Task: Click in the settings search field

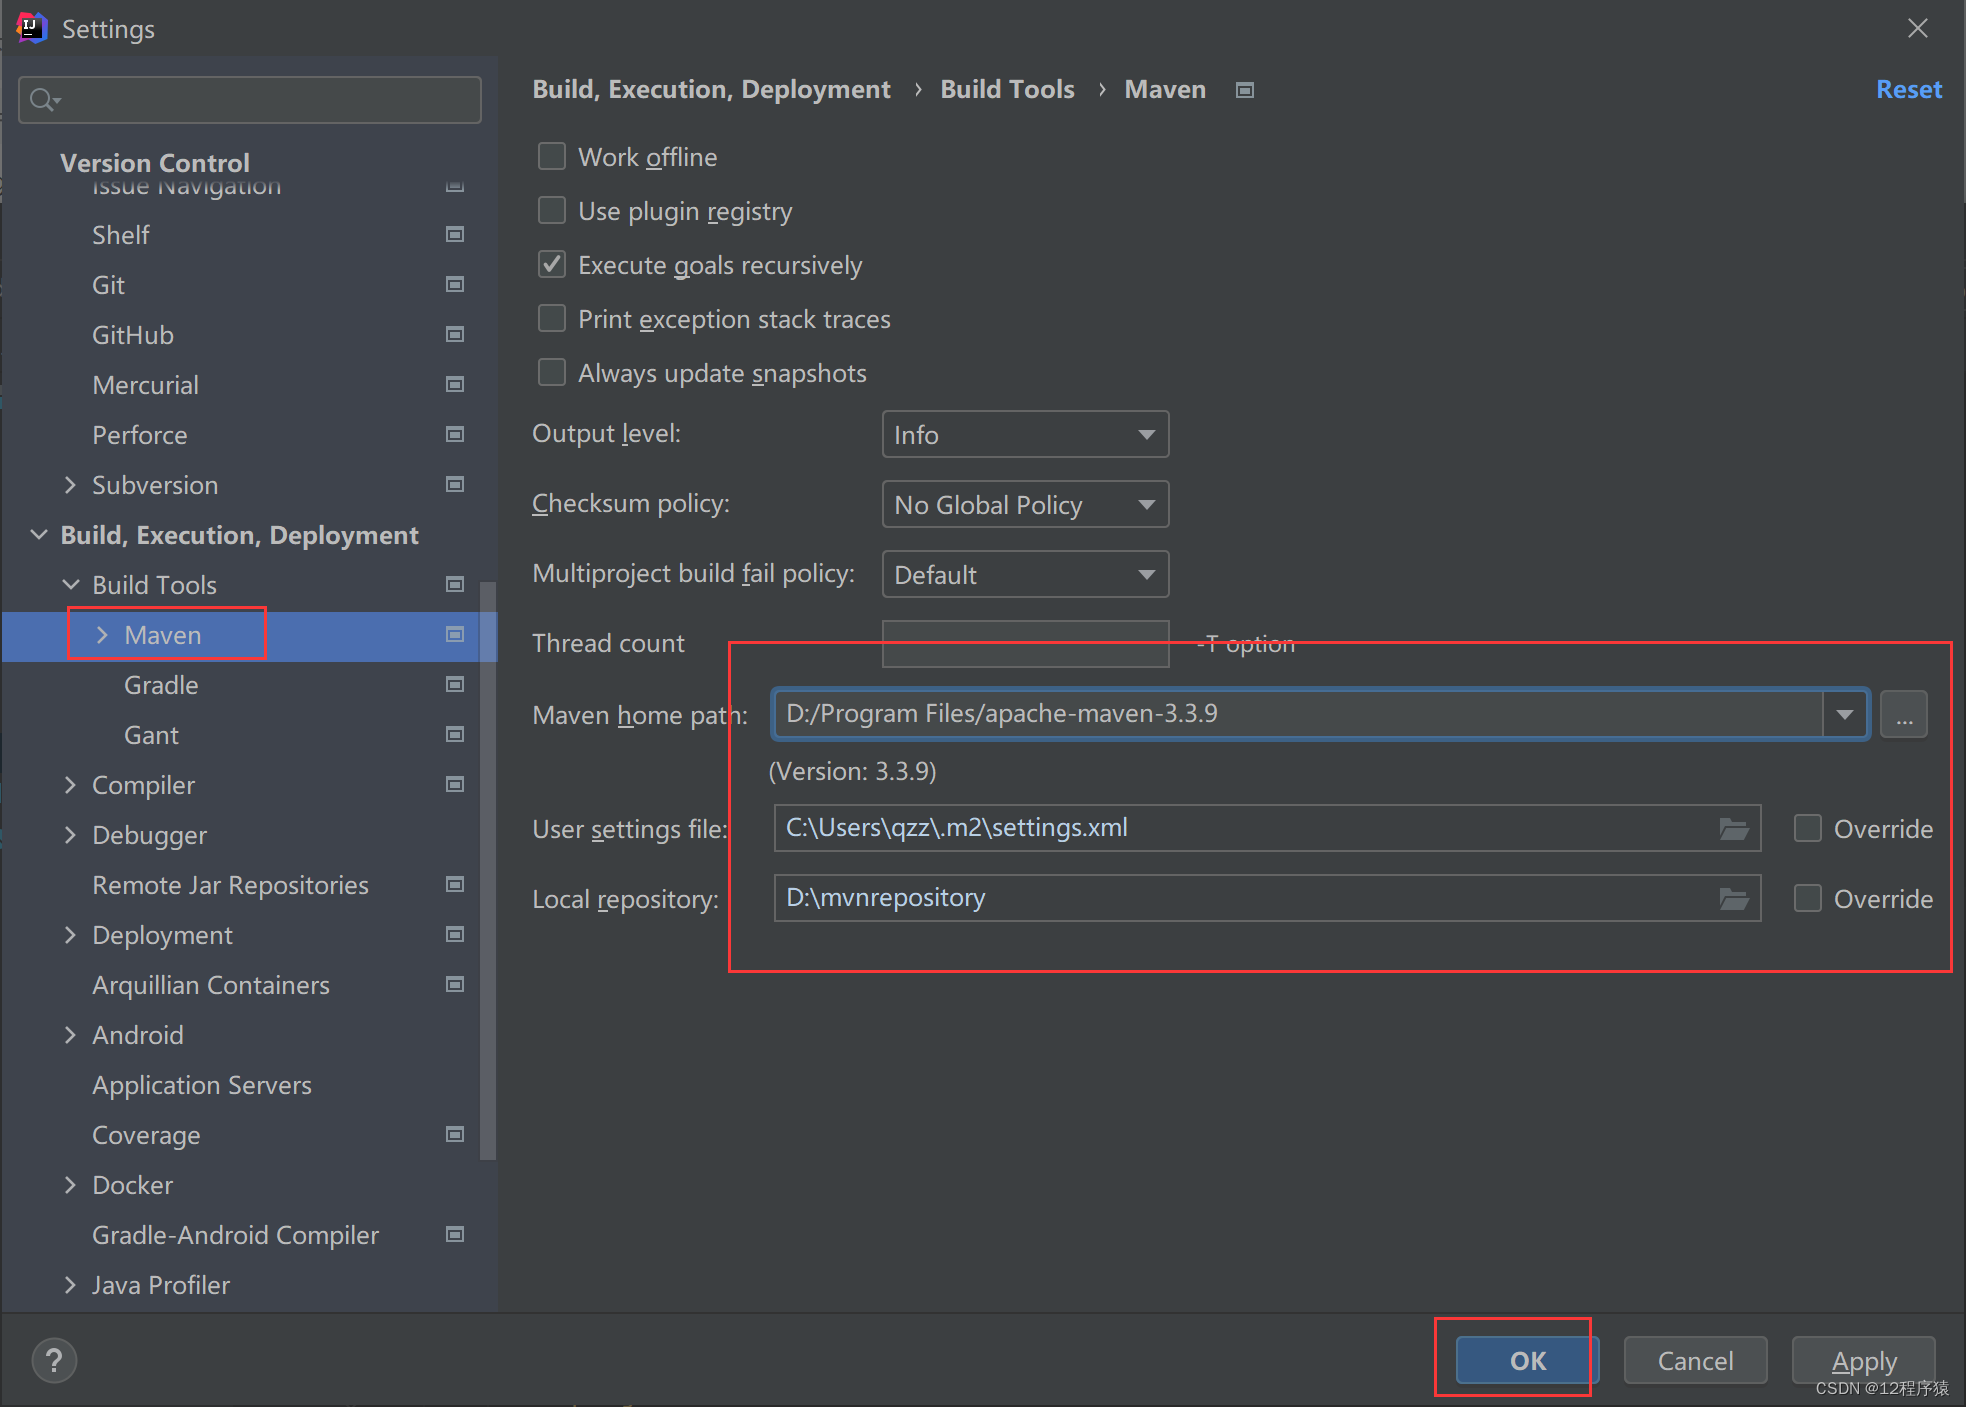Action: (250, 100)
